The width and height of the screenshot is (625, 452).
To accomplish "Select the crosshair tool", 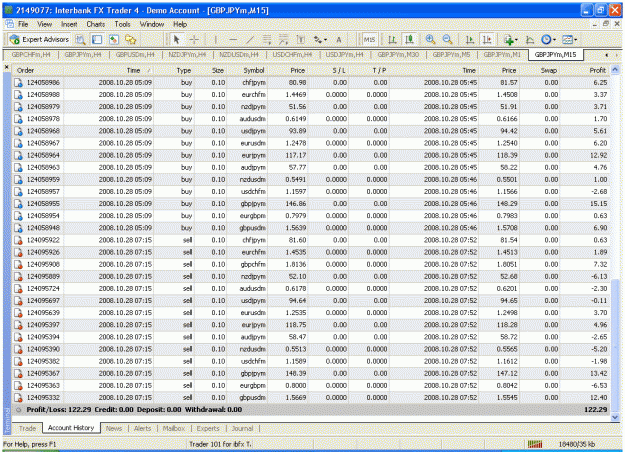I will [x=194, y=39].
